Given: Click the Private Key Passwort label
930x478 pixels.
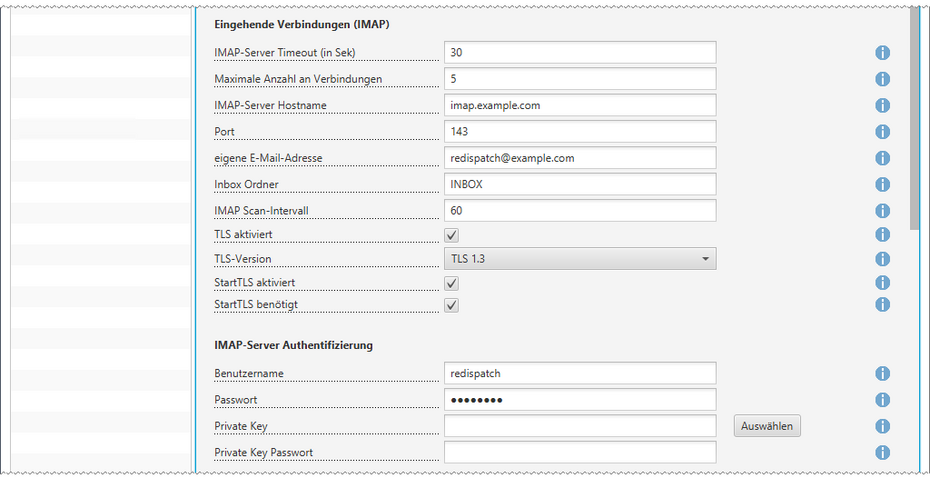Looking at the screenshot, I should (x=263, y=452).
